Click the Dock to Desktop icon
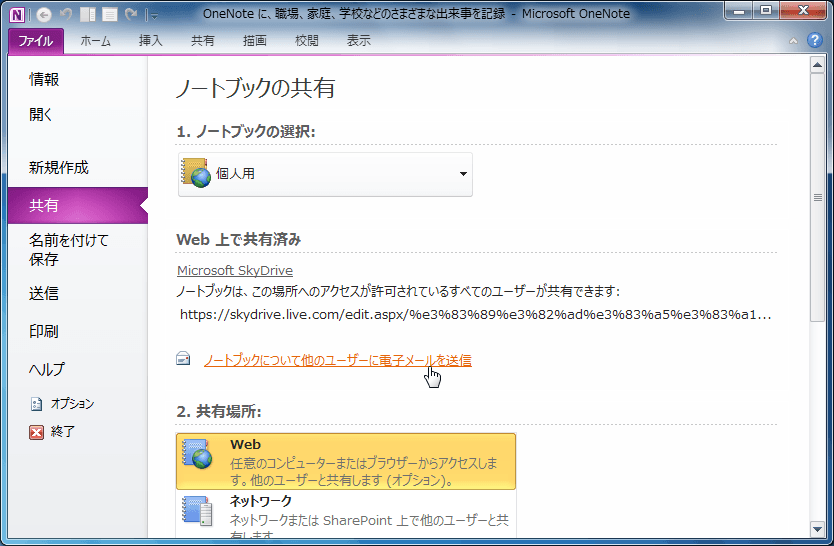 coord(88,14)
